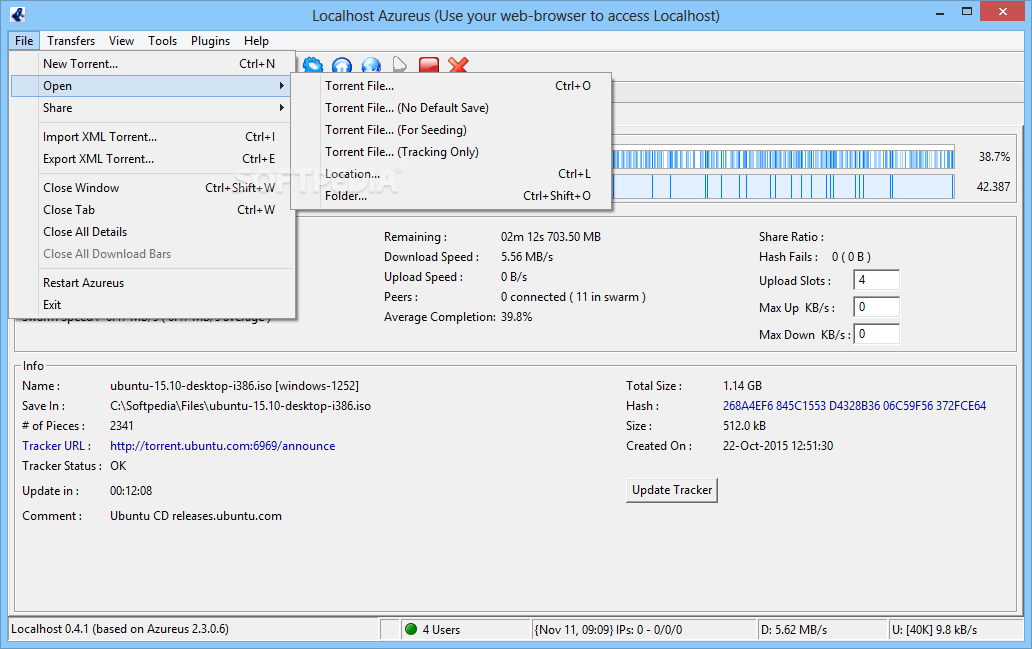Click the 5.56 MB/s download speed value

pos(527,257)
